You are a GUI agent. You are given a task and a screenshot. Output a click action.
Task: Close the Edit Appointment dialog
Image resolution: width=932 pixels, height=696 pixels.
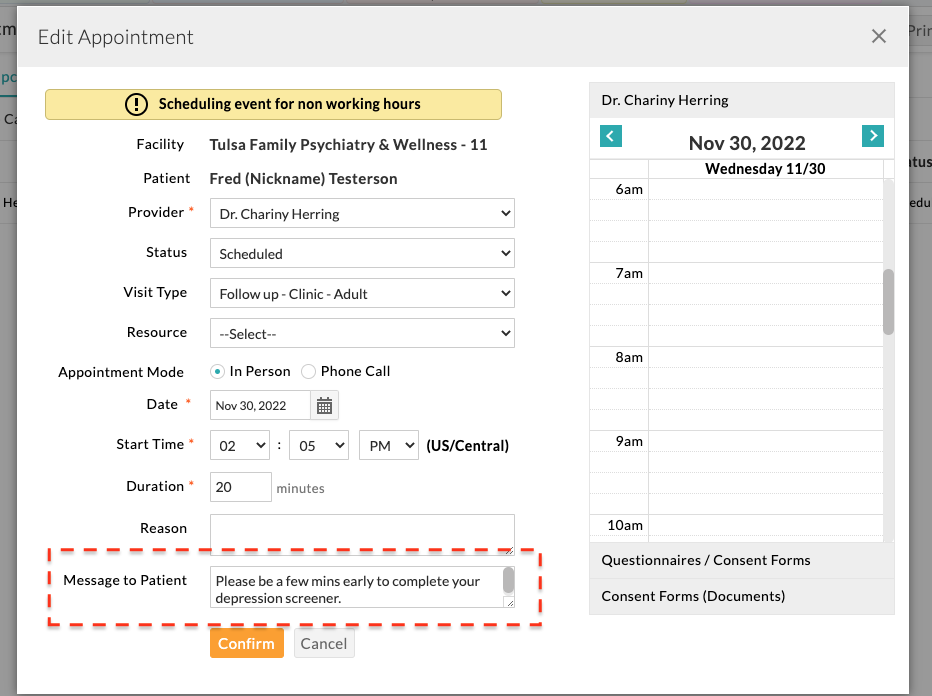pos(878,37)
